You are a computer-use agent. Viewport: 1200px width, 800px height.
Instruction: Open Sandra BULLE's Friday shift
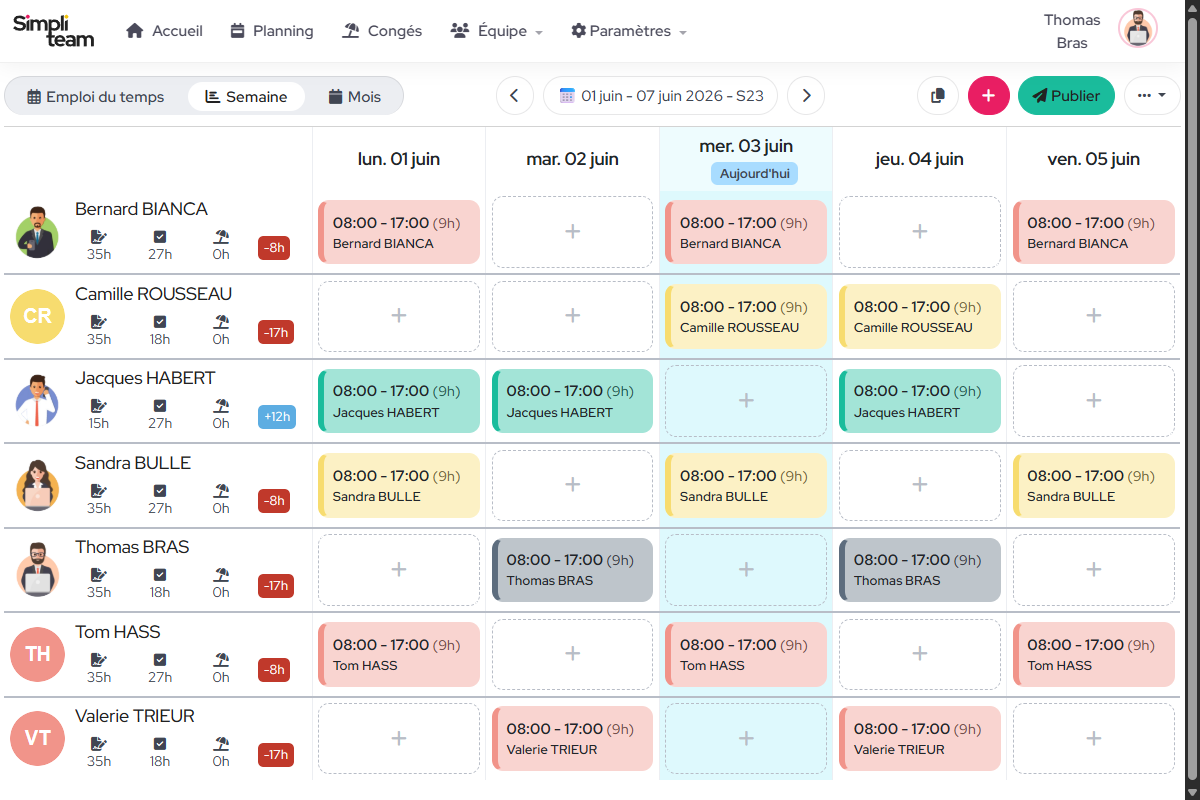[x=1094, y=485]
